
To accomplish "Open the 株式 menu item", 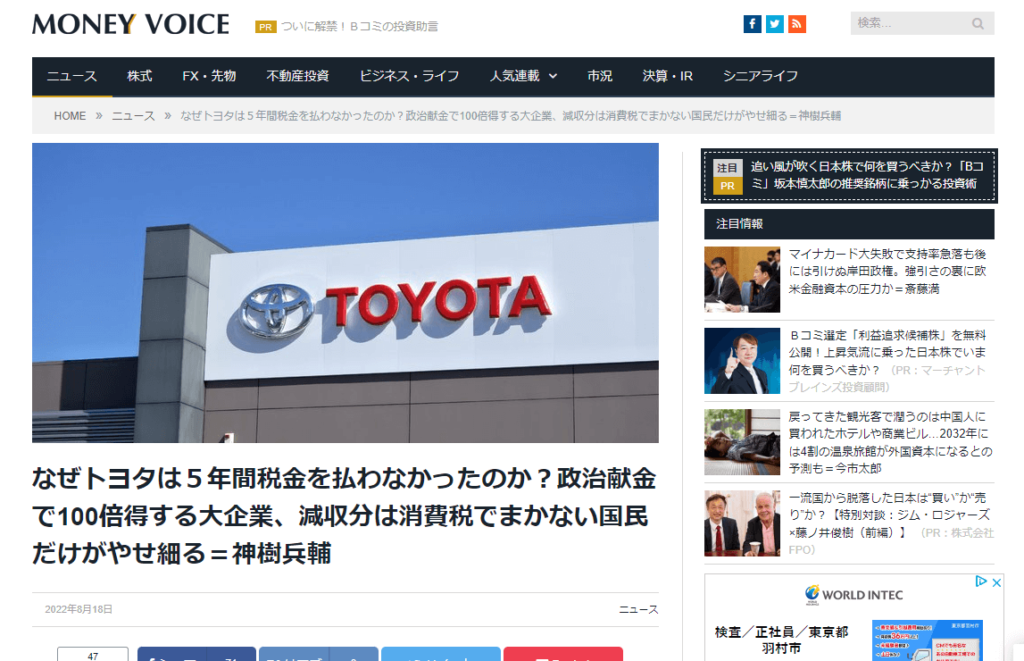I will [140, 76].
